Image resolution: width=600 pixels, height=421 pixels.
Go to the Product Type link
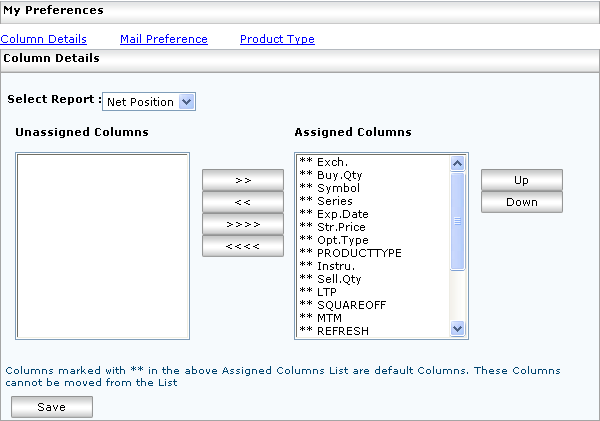pos(277,40)
